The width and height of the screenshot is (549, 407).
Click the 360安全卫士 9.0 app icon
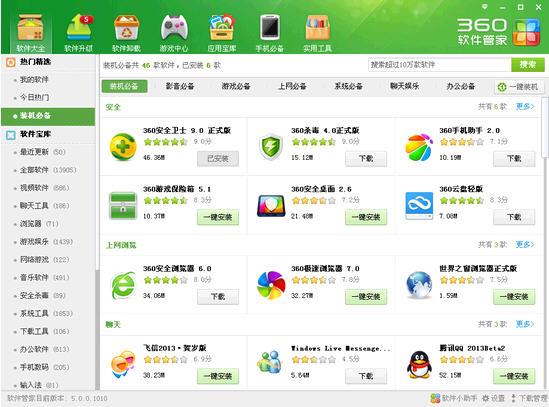[x=123, y=147]
